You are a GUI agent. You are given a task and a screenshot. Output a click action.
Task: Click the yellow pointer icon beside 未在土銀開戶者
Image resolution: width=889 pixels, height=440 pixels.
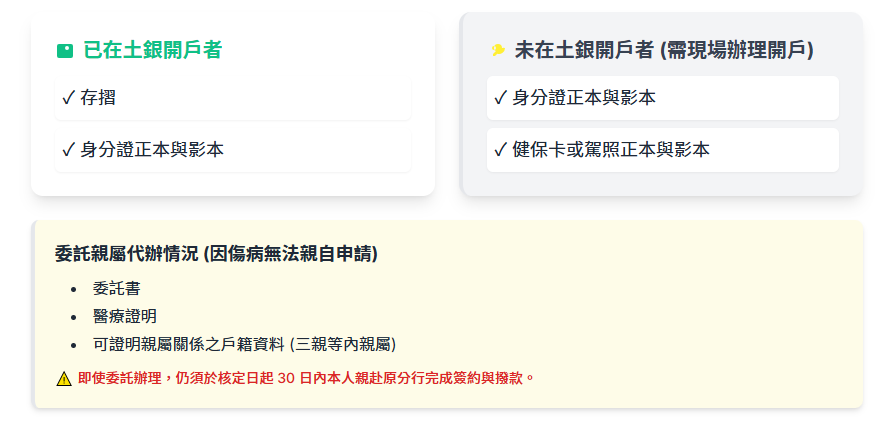[x=497, y=50]
